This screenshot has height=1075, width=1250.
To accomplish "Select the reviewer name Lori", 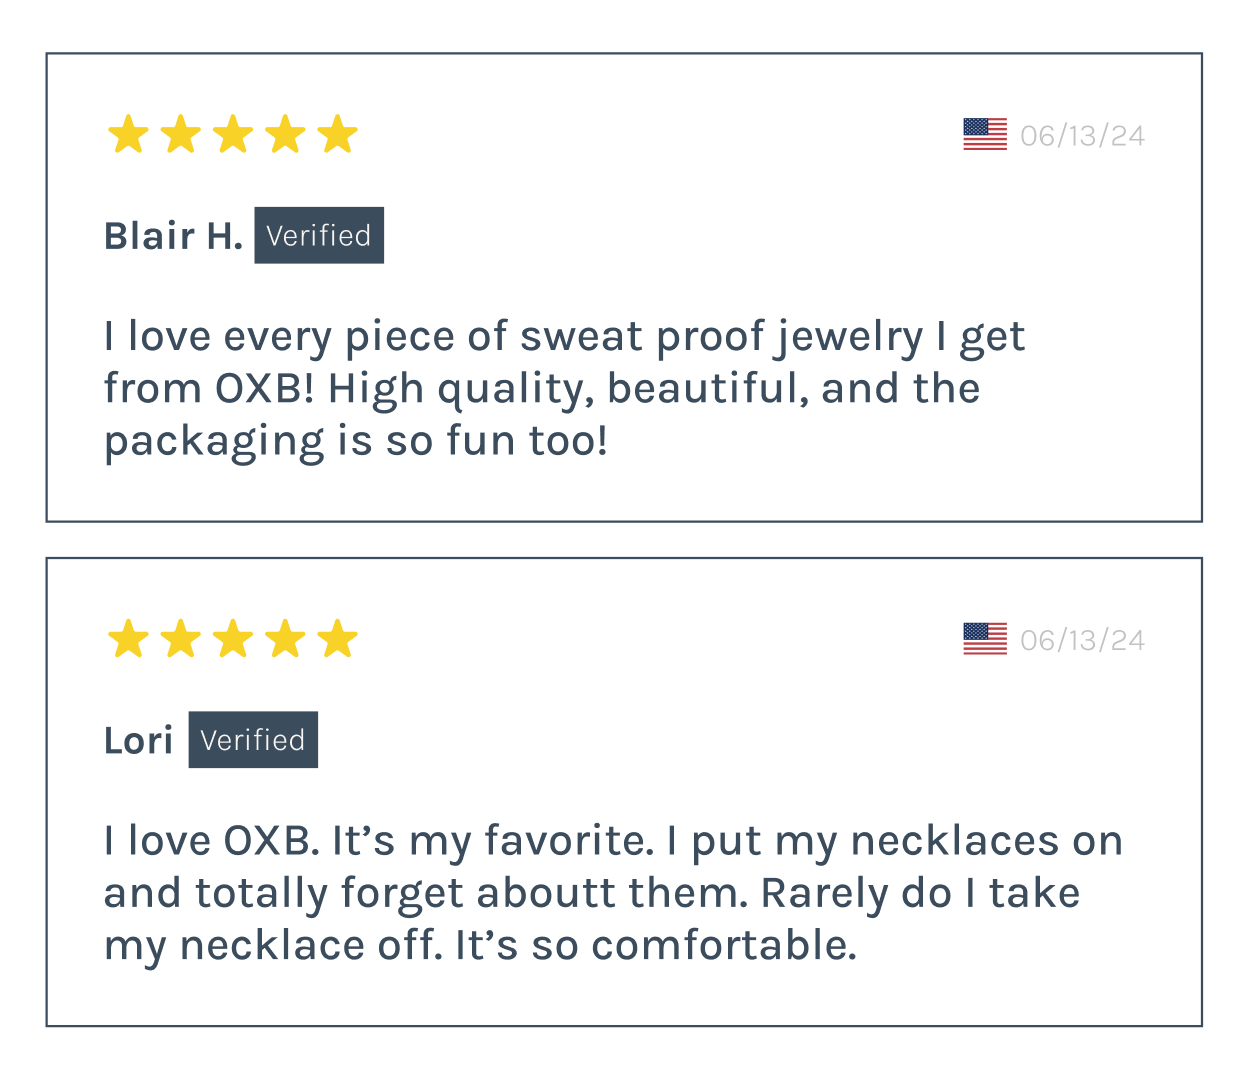I will [138, 741].
